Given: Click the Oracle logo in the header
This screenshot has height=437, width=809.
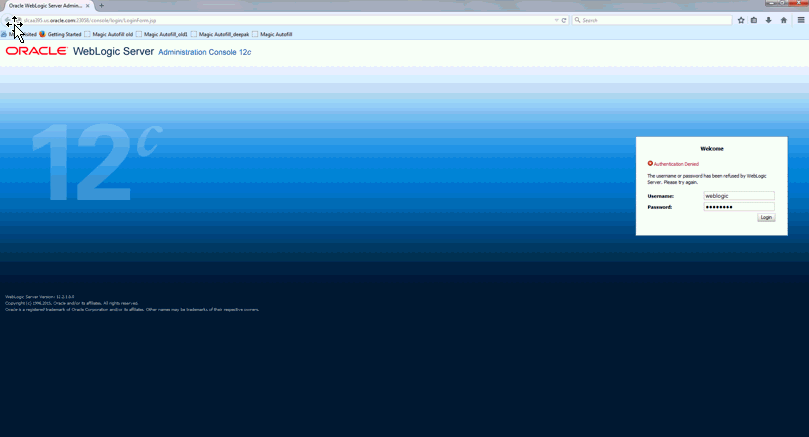Looking at the screenshot, I should pyautogui.click(x=36, y=51).
